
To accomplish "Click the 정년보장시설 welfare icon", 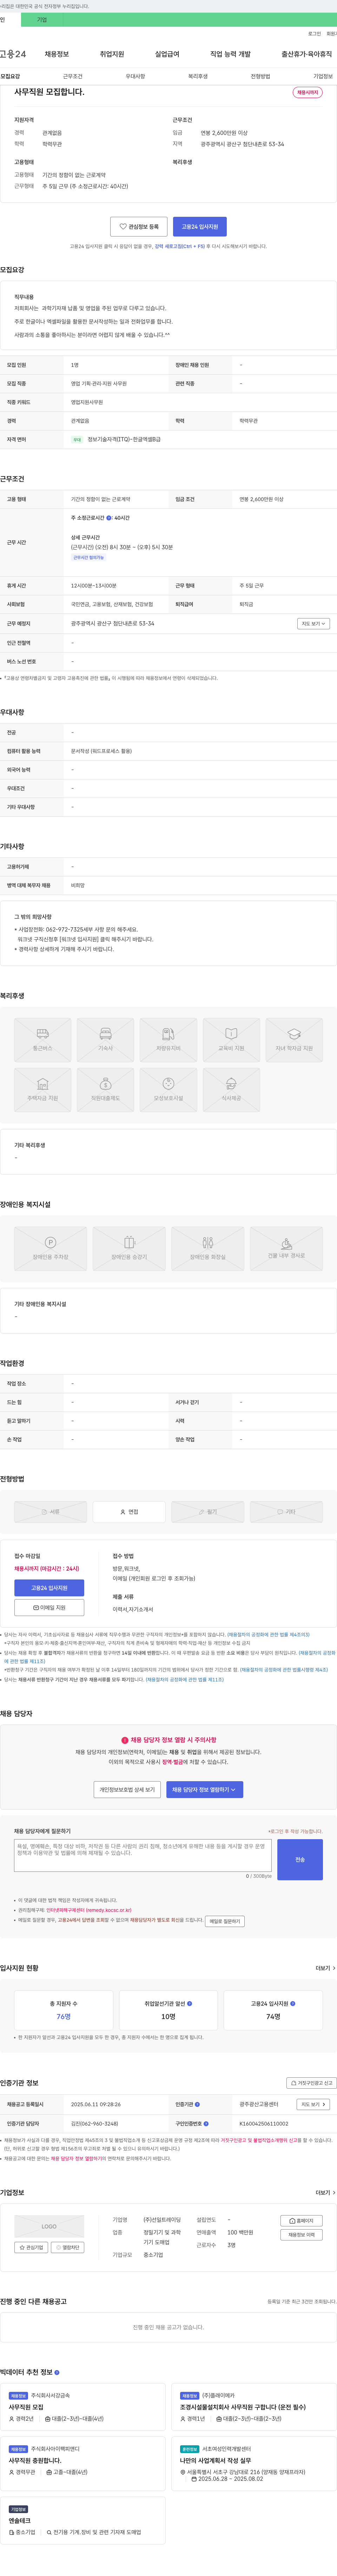I will point(168,1090).
